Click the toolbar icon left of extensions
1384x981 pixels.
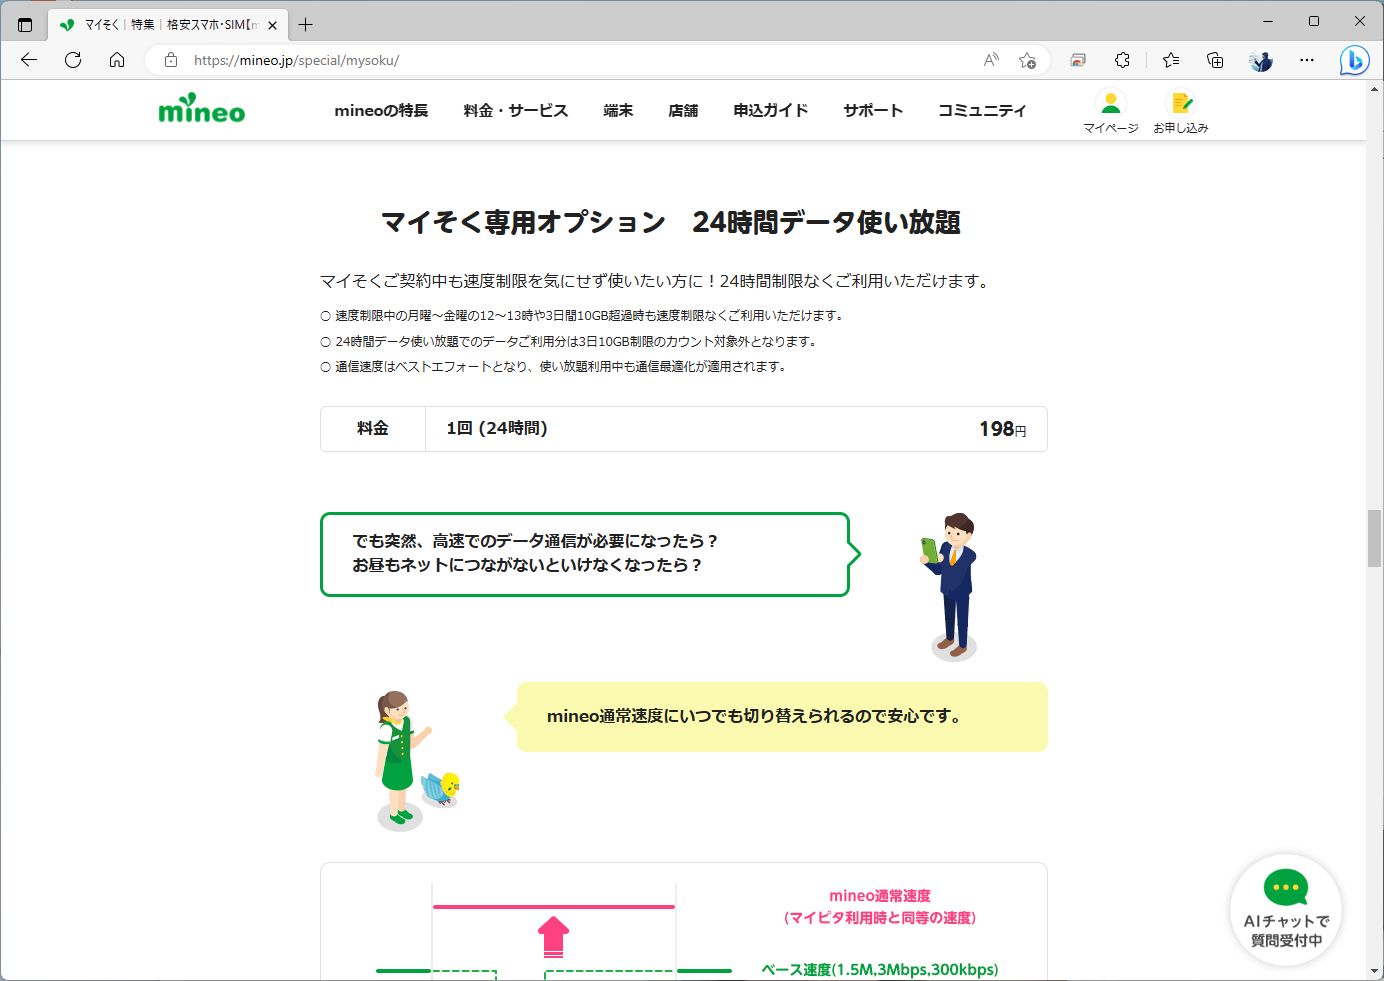coord(1078,60)
